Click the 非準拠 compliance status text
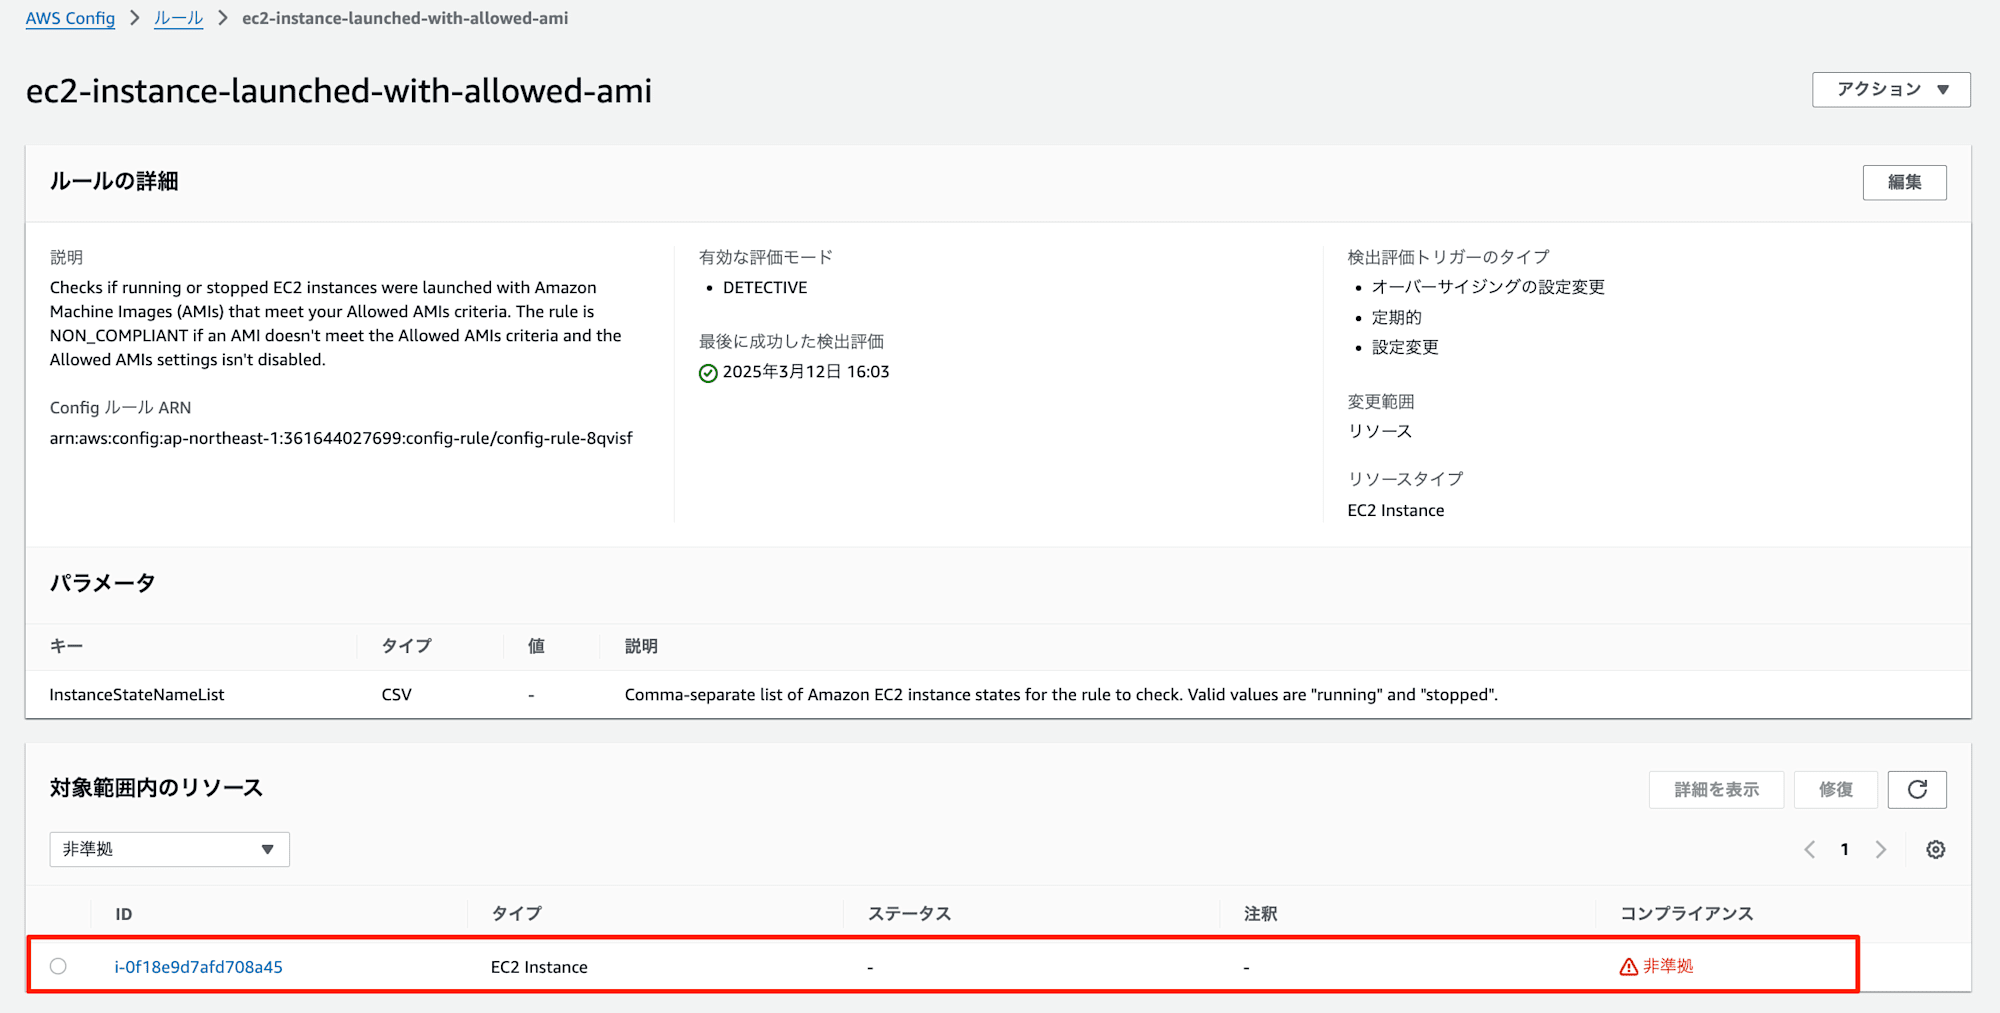The image size is (2000, 1013). (x=1668, y=966)
